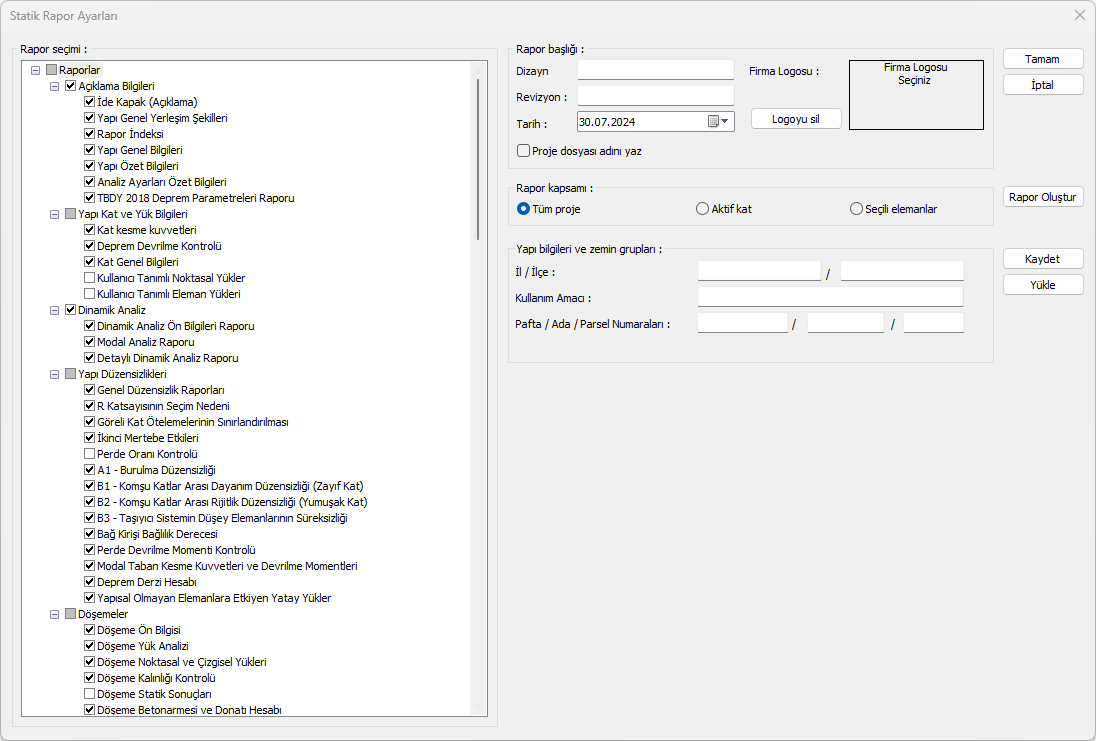This screenshot has width=1096, height=741.
Task: Check Perde Oranı Kontrolü checkbox
Action: pos(90,454)
